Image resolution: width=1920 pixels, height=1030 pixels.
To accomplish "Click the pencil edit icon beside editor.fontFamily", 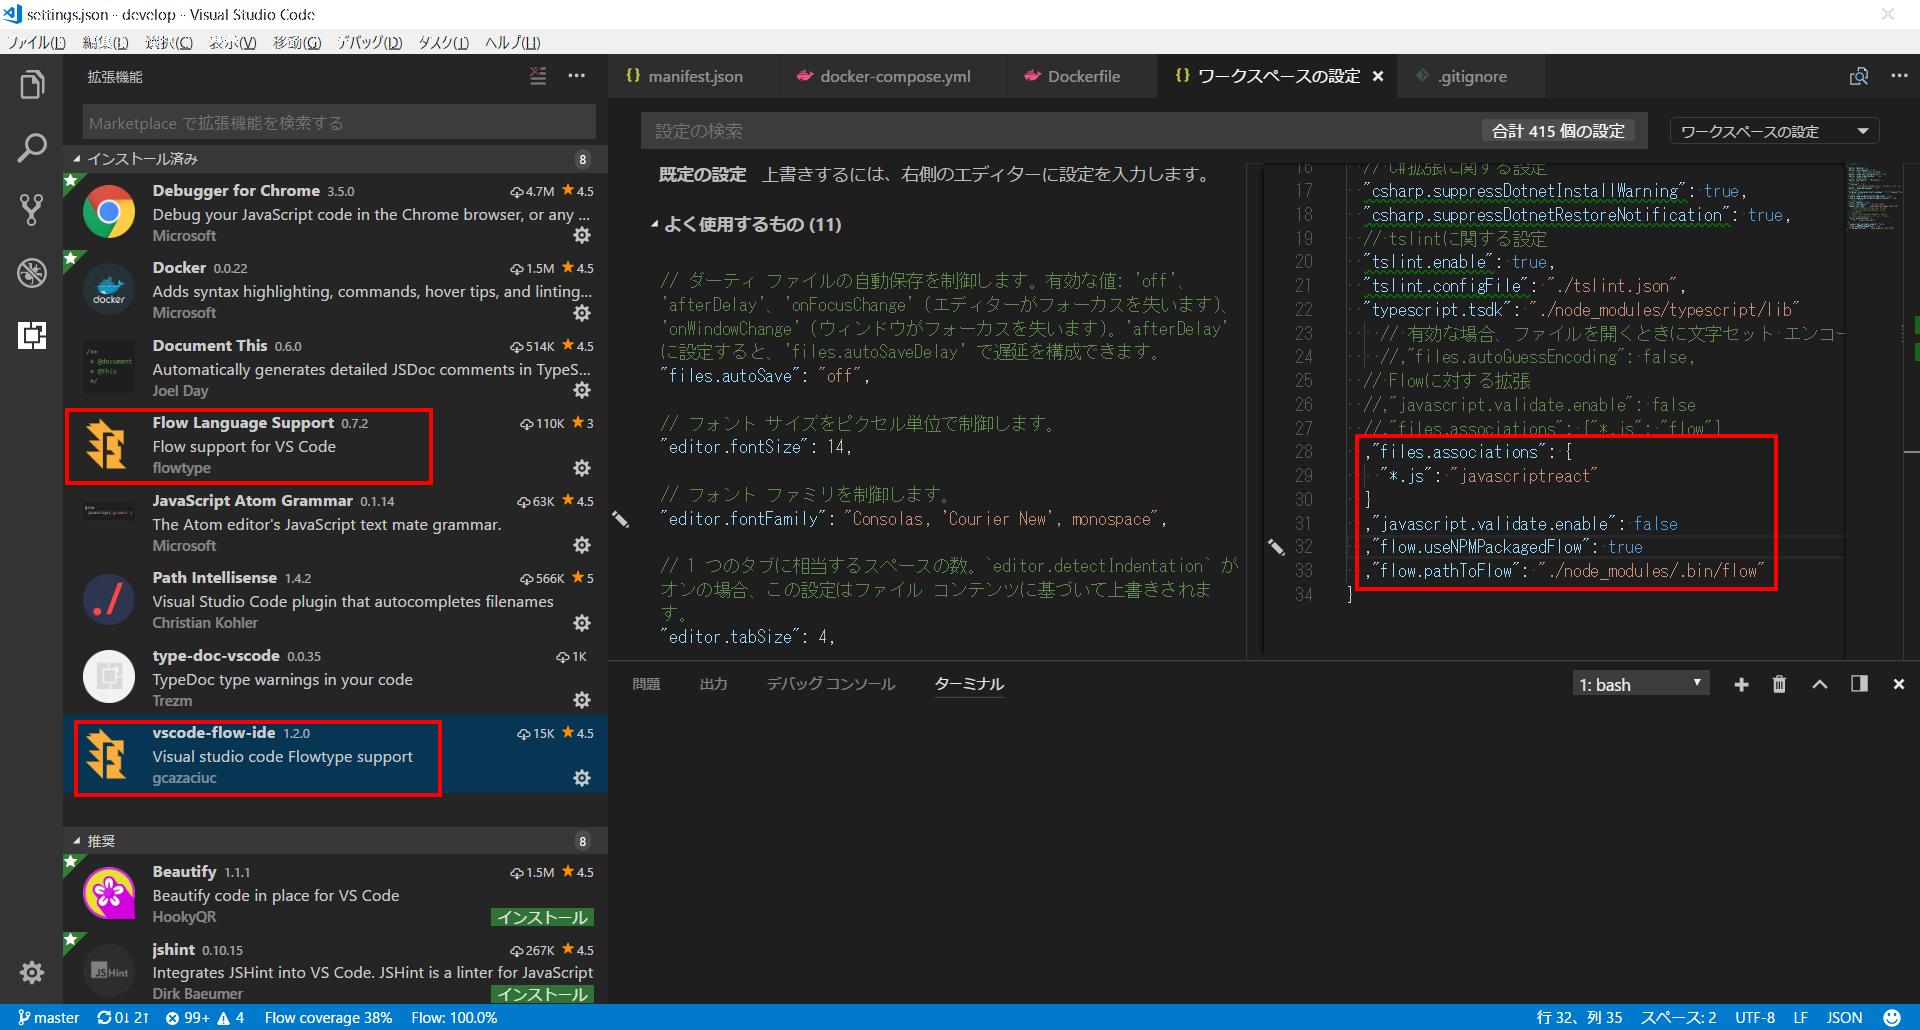I will [621, 519].
